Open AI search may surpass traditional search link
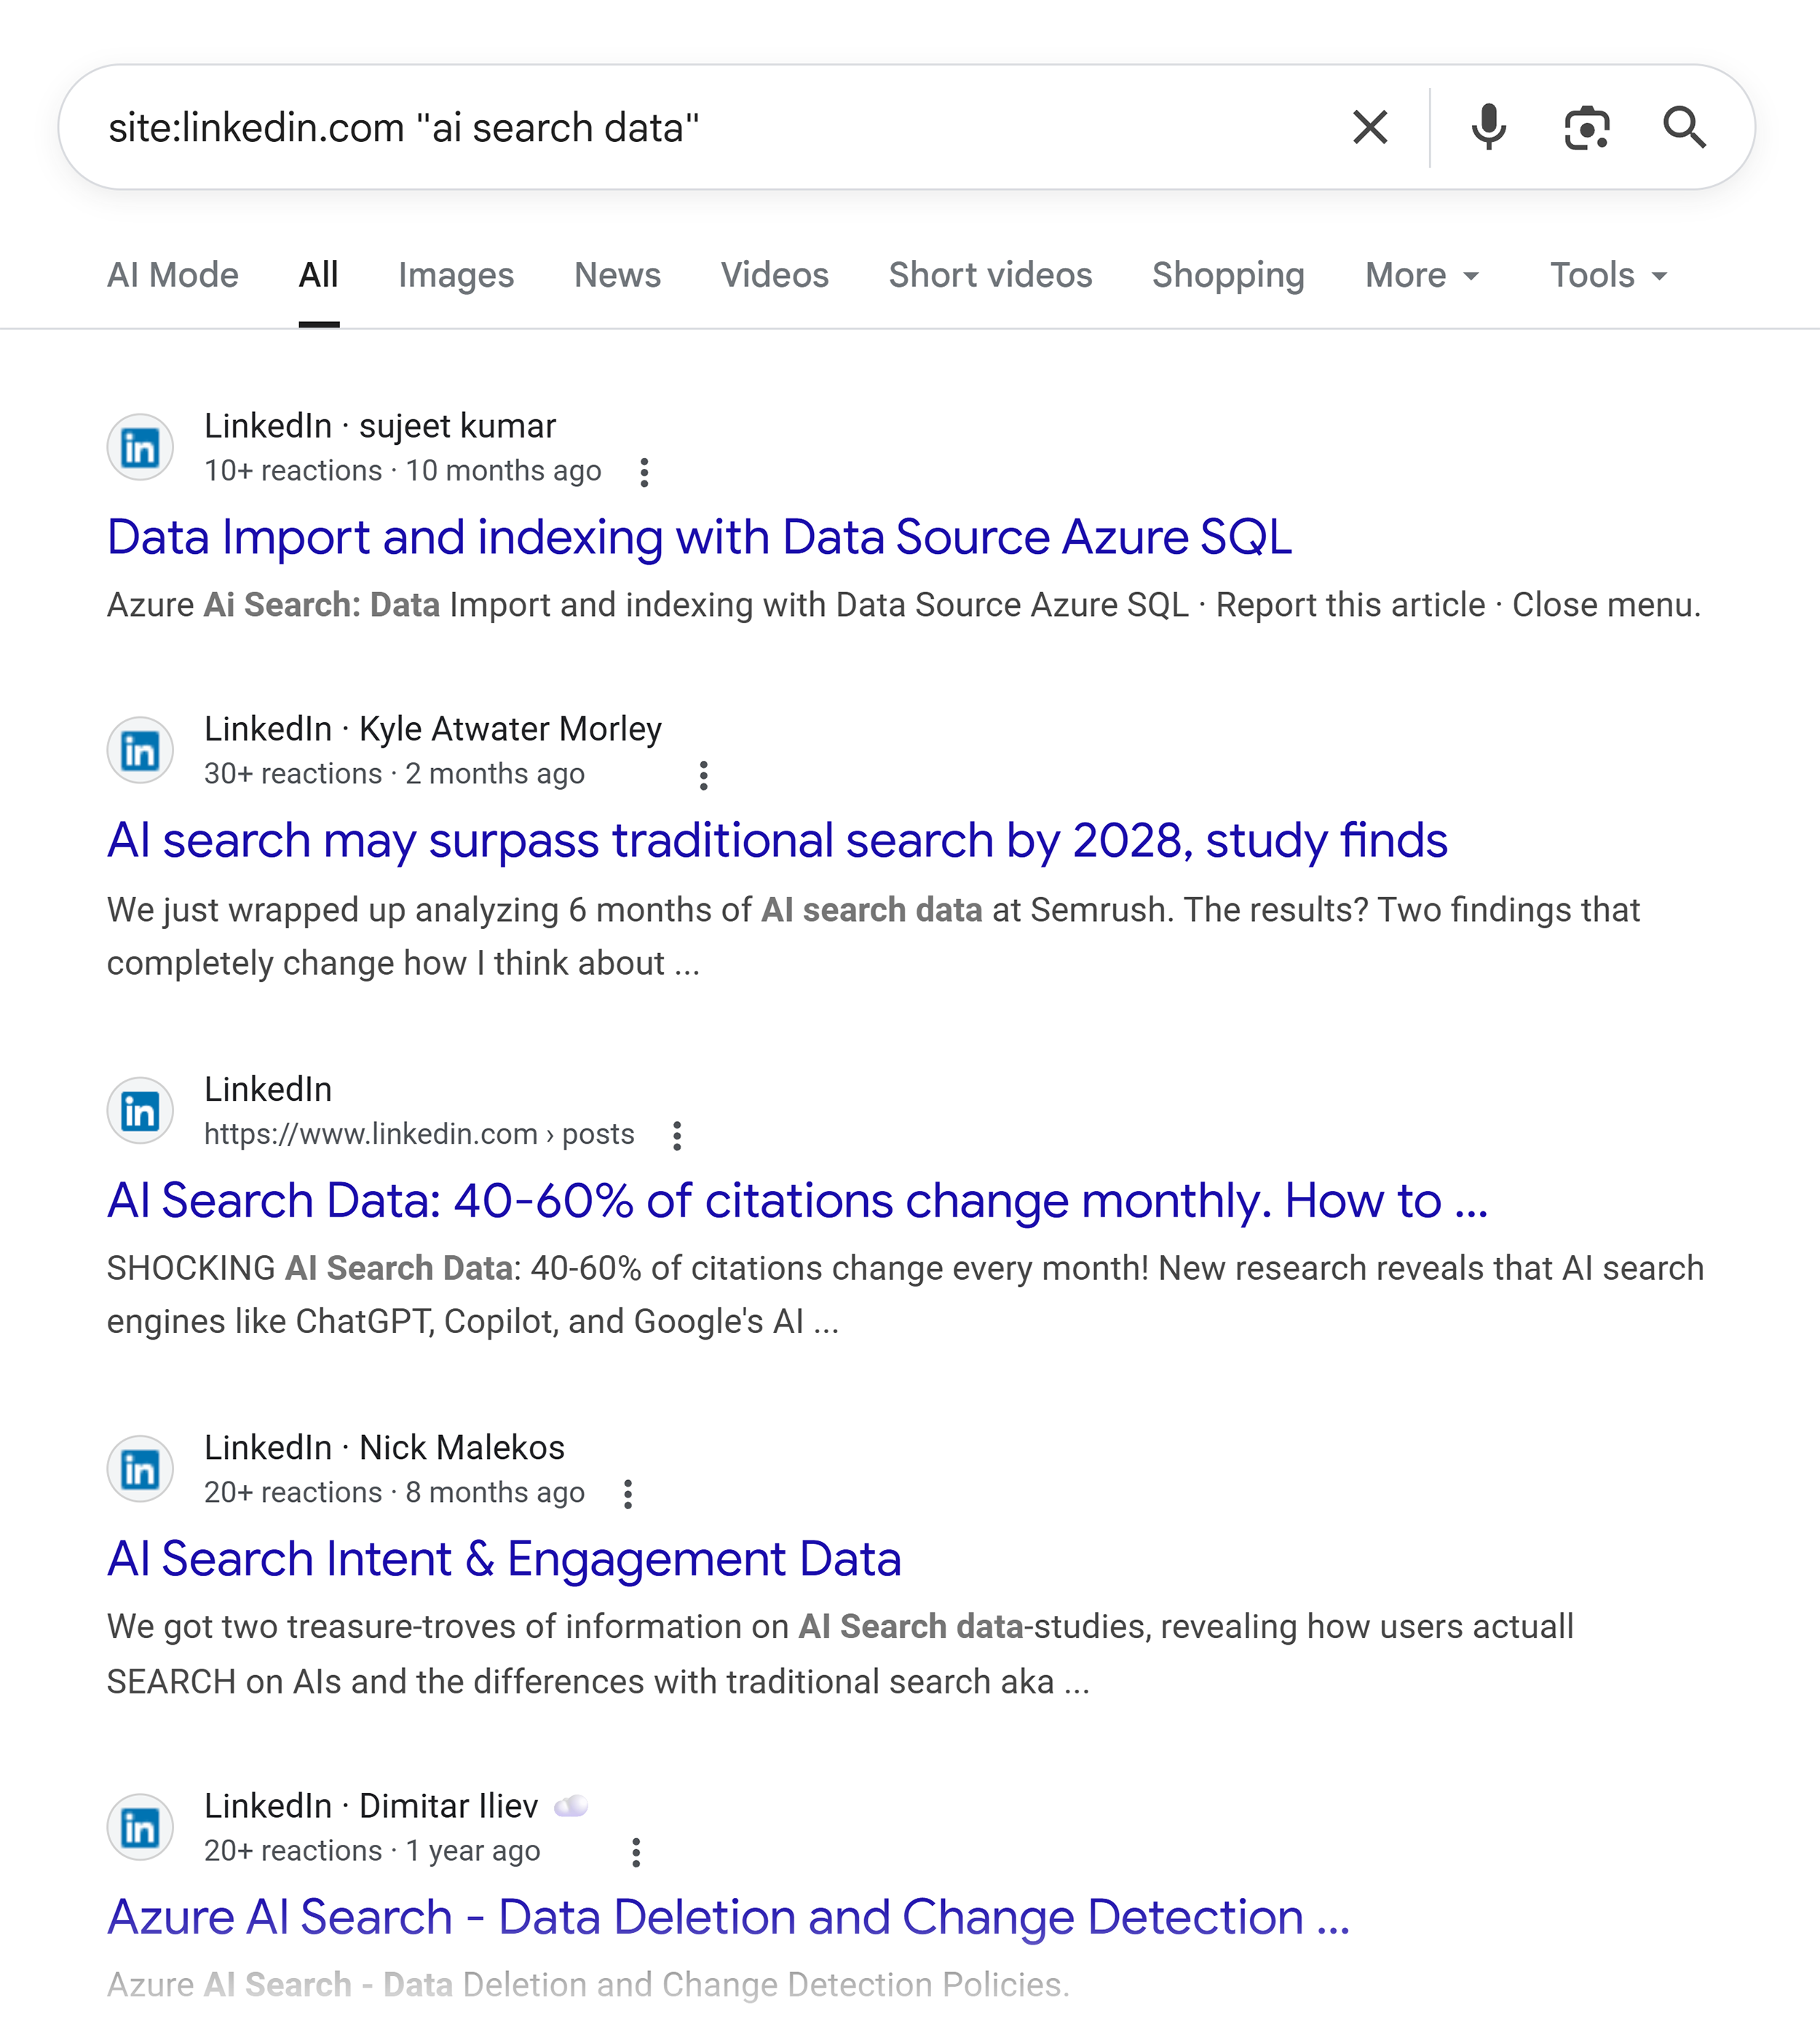Screen dimensions: 1820x2021 pos(777,840)
